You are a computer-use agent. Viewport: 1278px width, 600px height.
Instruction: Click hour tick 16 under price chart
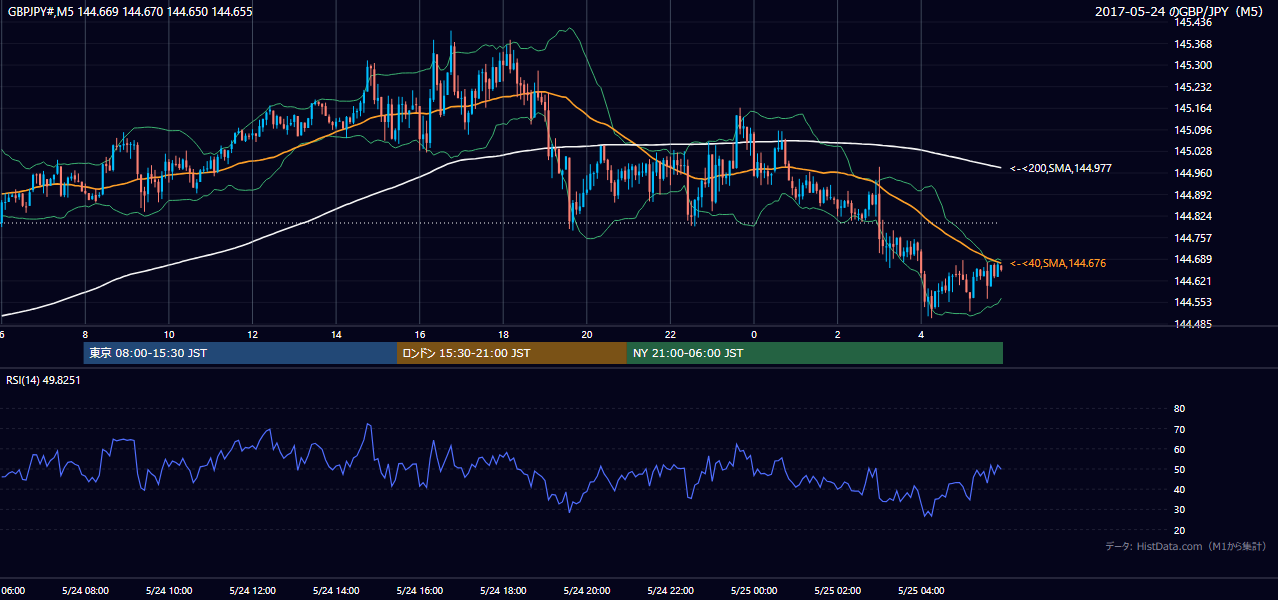420,334
